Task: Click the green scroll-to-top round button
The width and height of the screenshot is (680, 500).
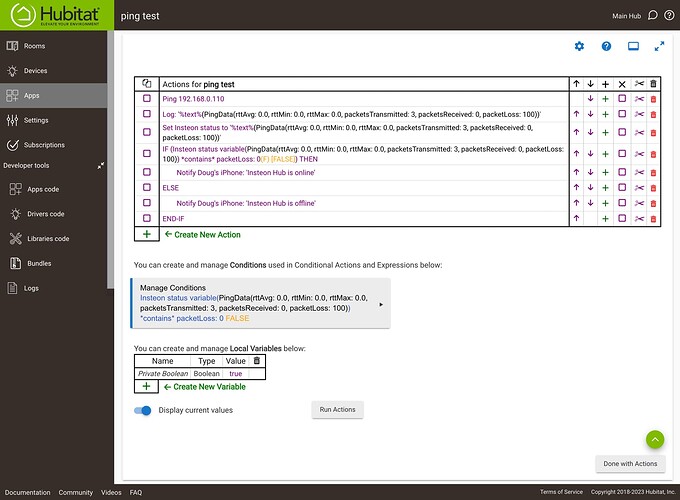Action: (x=655, y=440)
